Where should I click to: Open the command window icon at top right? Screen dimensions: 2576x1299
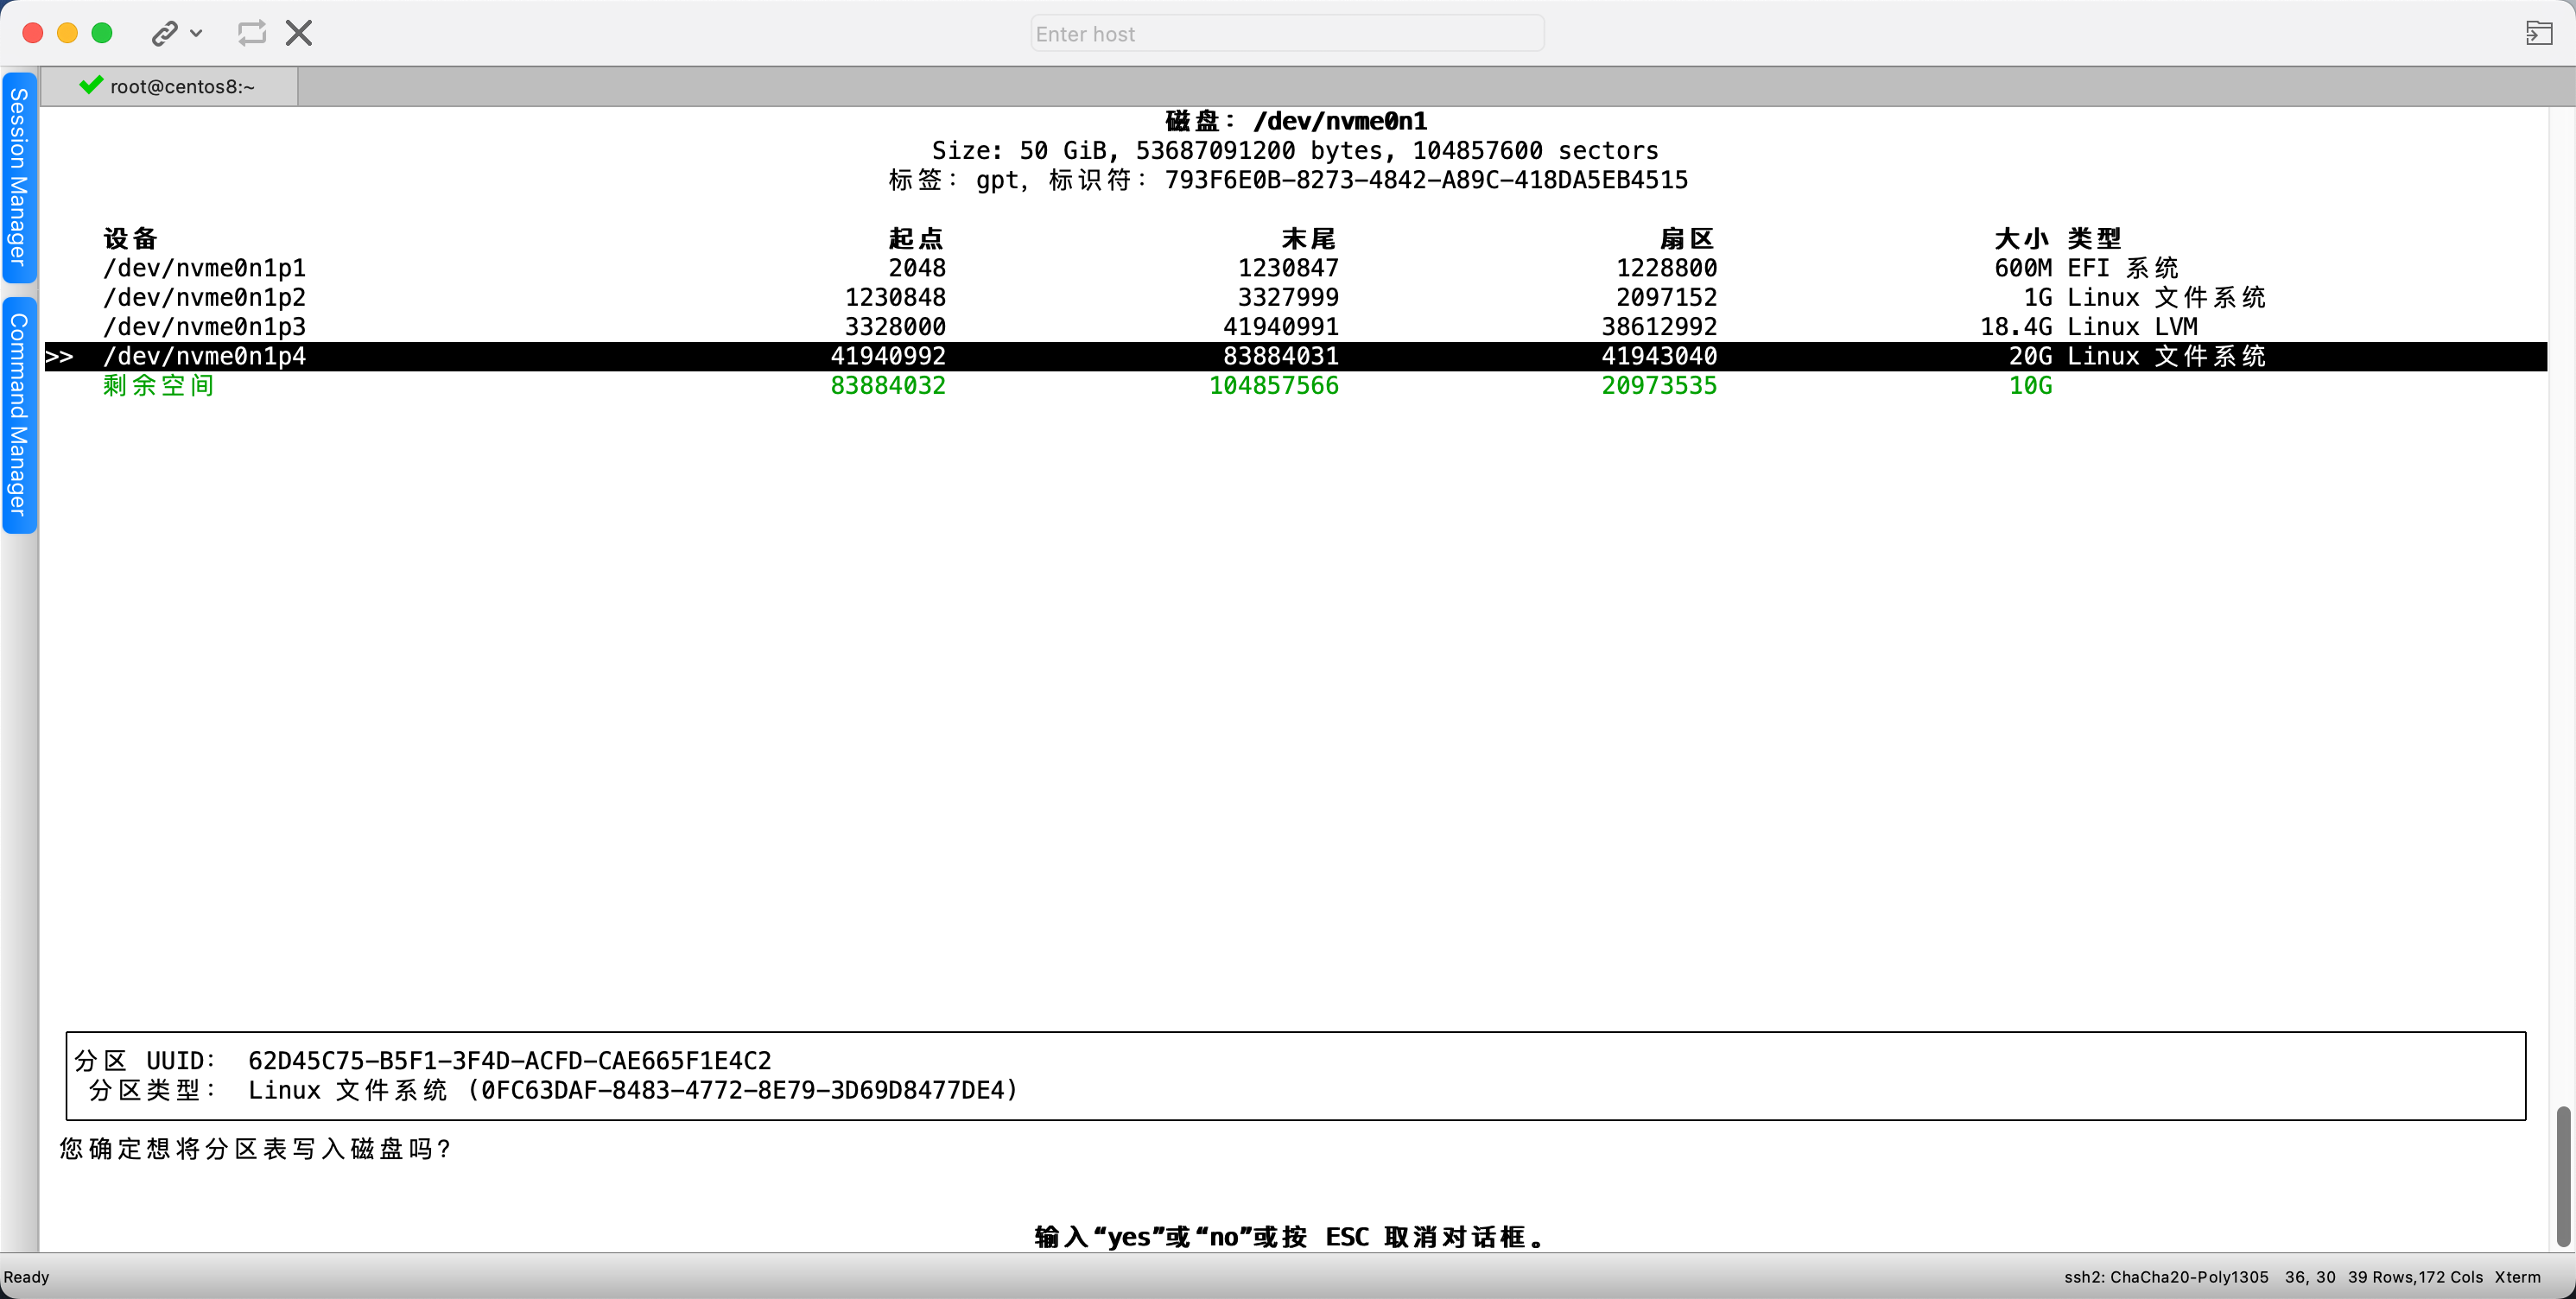[x=2538, y=34]
